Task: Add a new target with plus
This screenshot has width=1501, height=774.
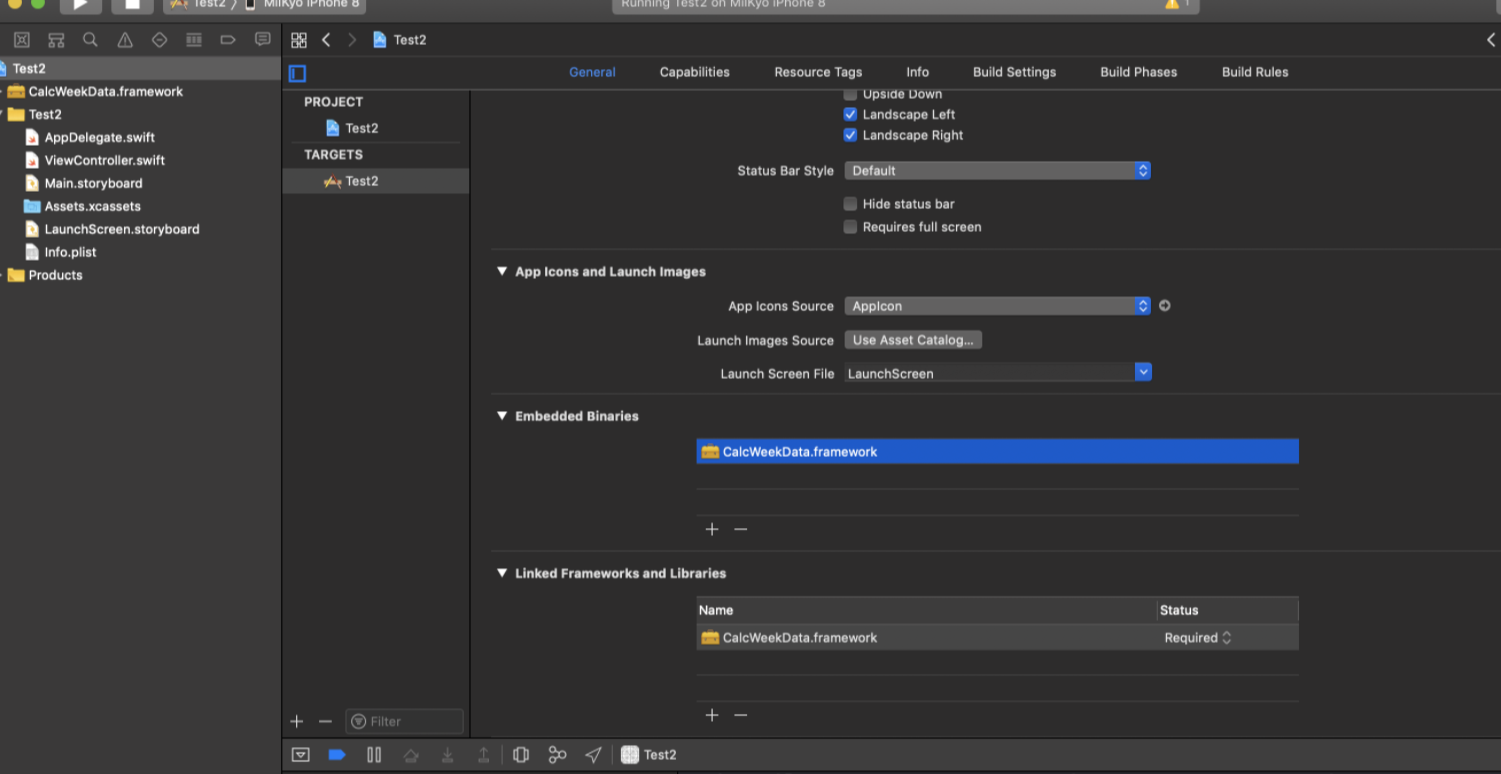Action: click(x=296, y=721)
